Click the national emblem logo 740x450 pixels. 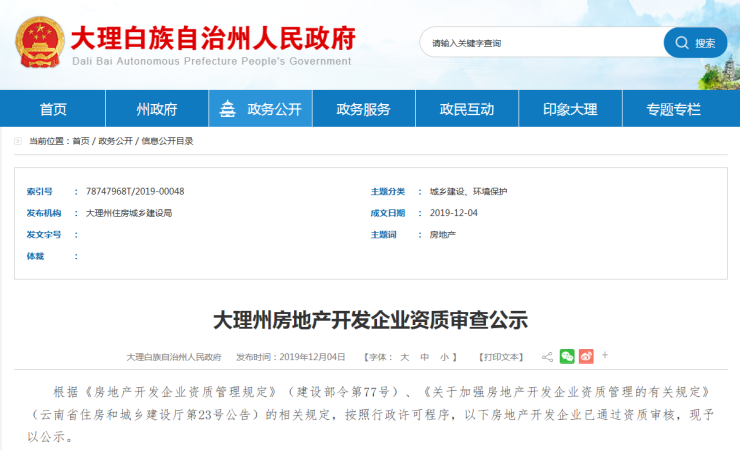pos(40,42)
